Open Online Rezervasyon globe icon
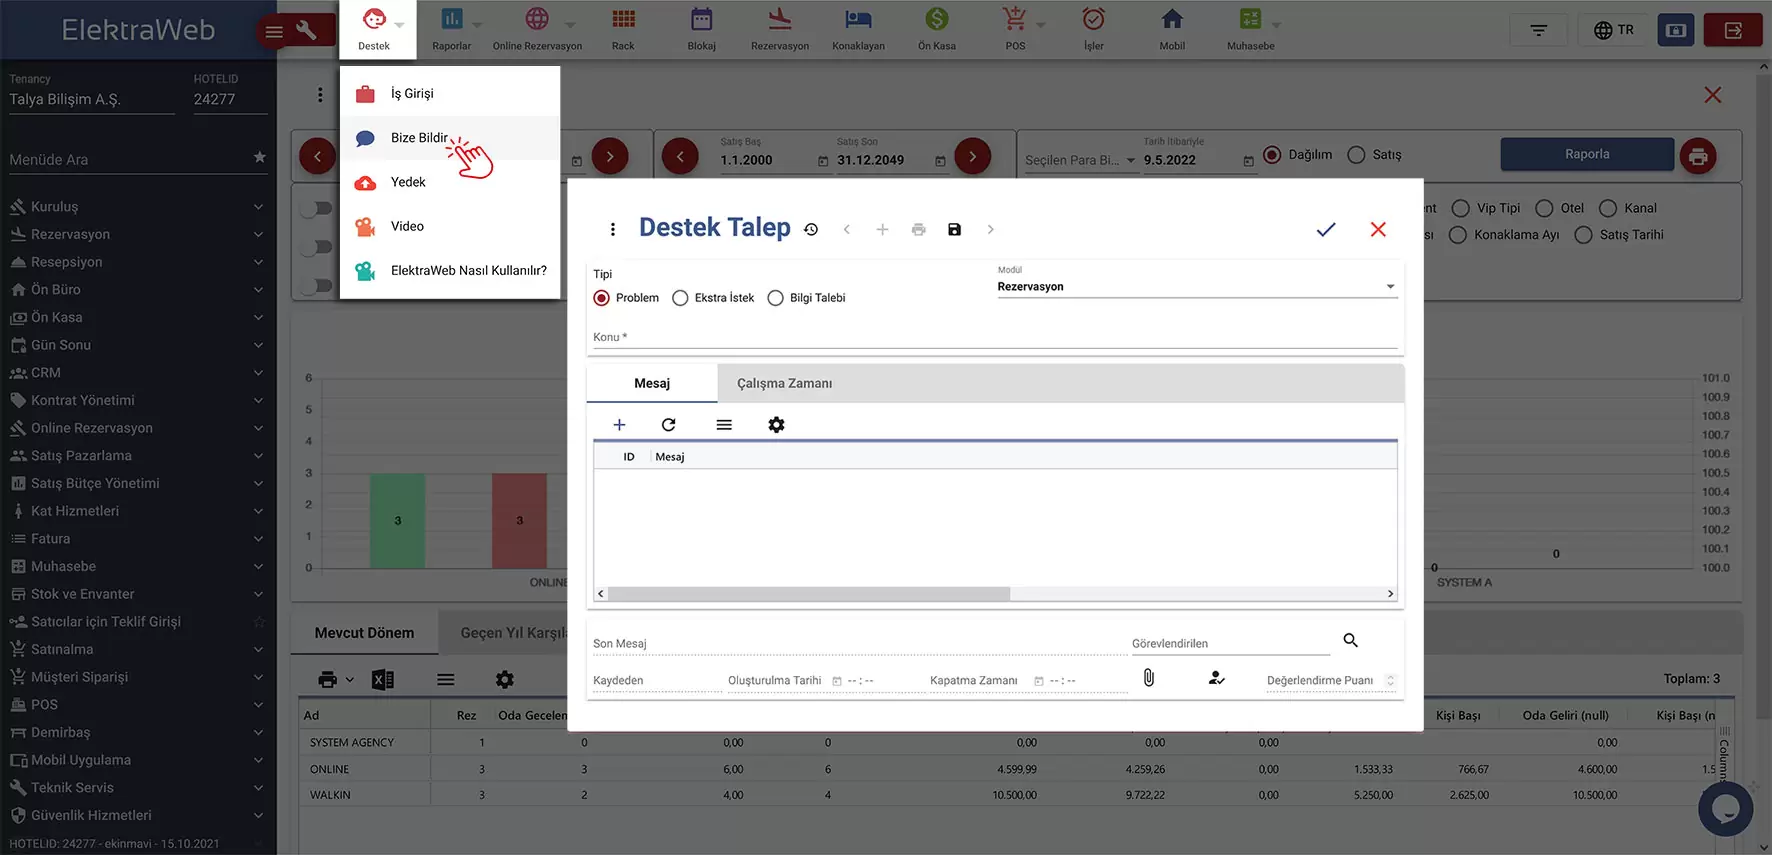The image size is (1772, 855). (537, 19)
